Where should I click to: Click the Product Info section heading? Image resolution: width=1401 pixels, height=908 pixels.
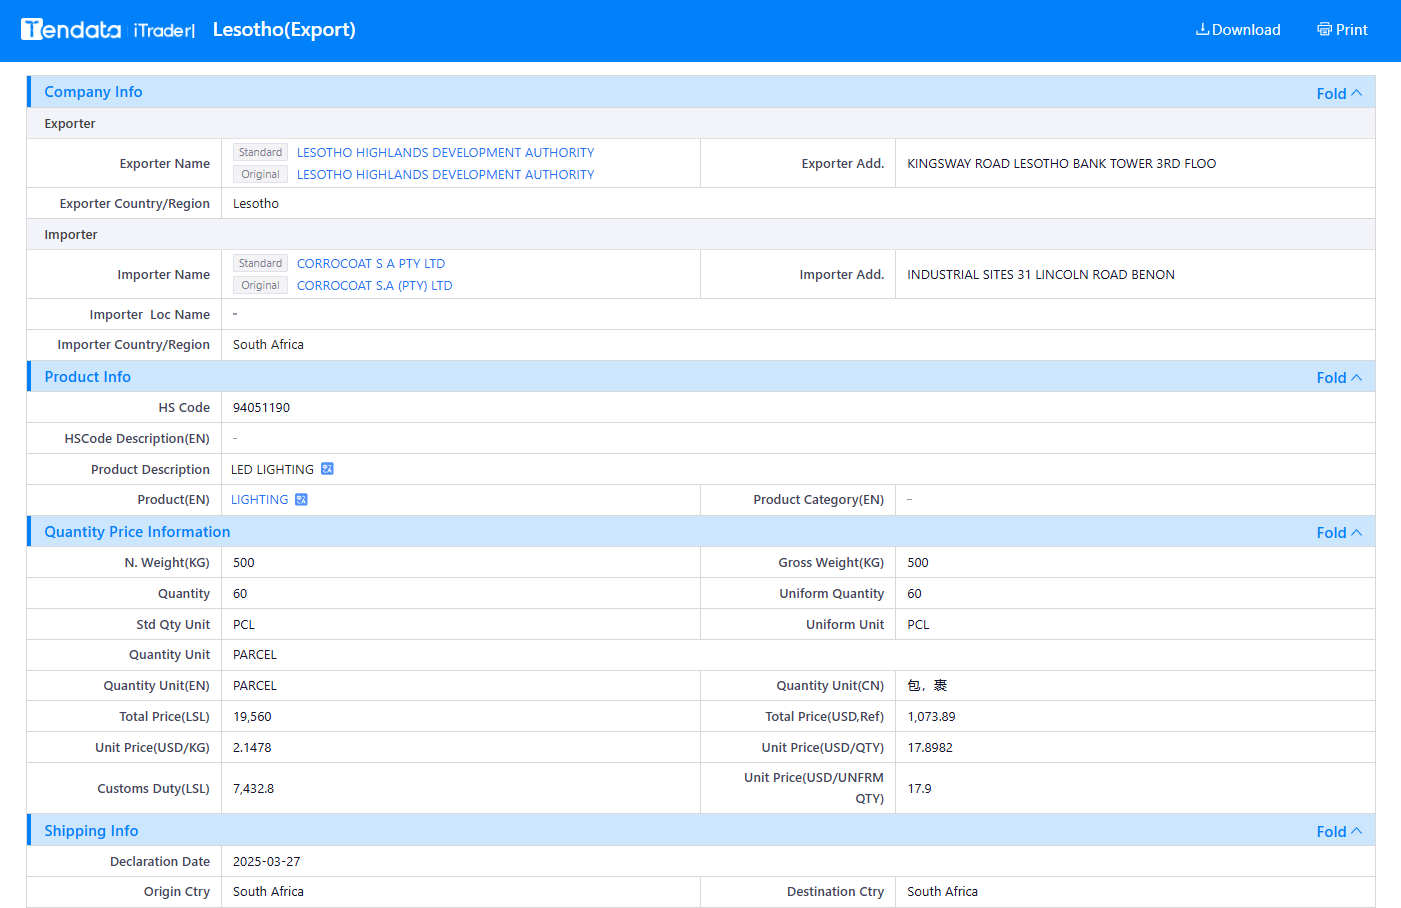click(87, 376)
